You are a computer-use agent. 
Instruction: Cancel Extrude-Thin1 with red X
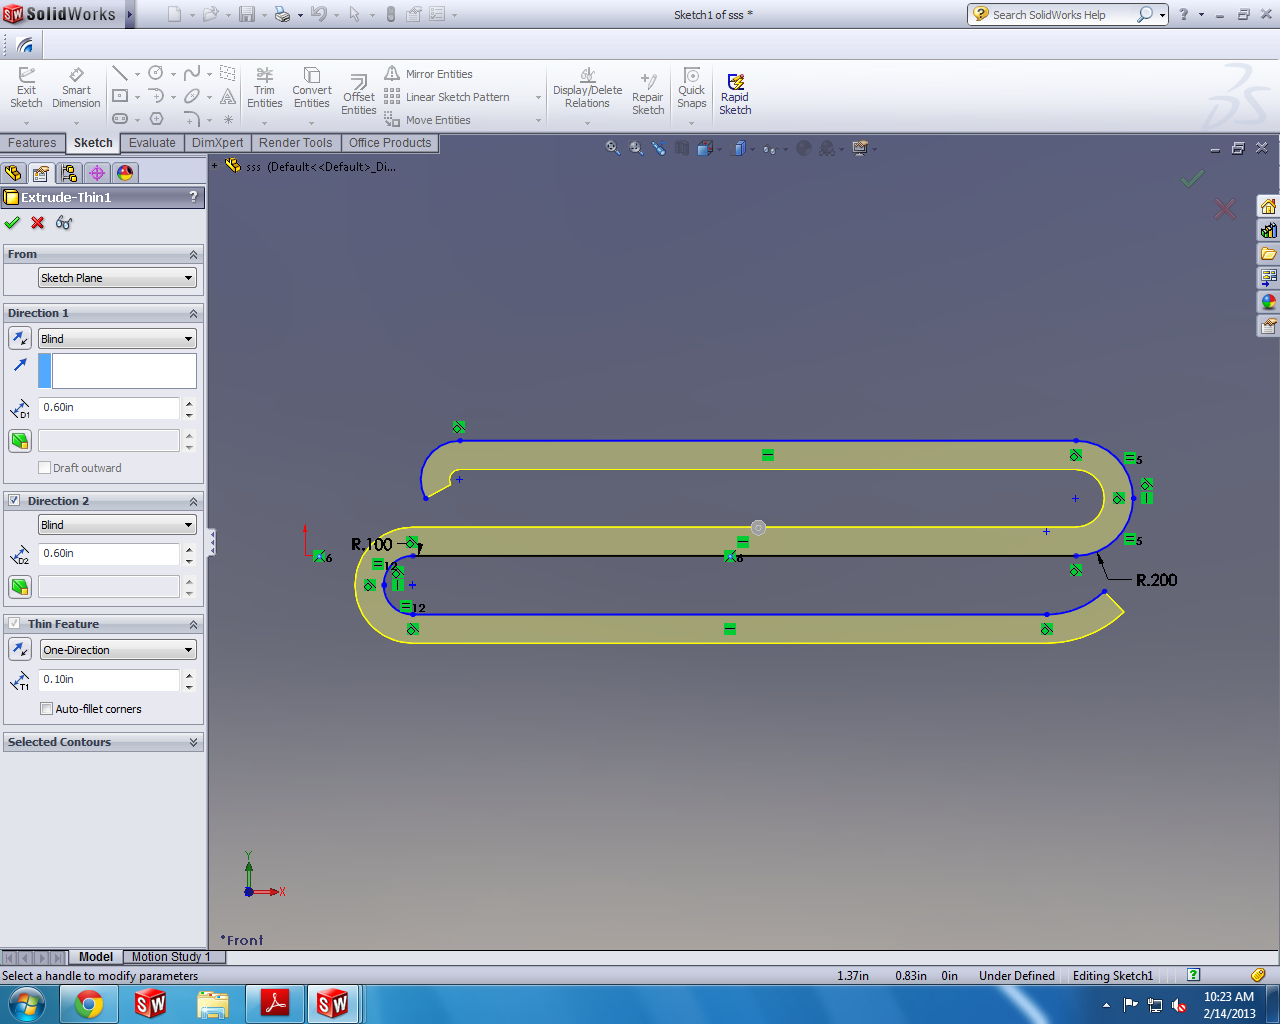click(x=38, y=222)
